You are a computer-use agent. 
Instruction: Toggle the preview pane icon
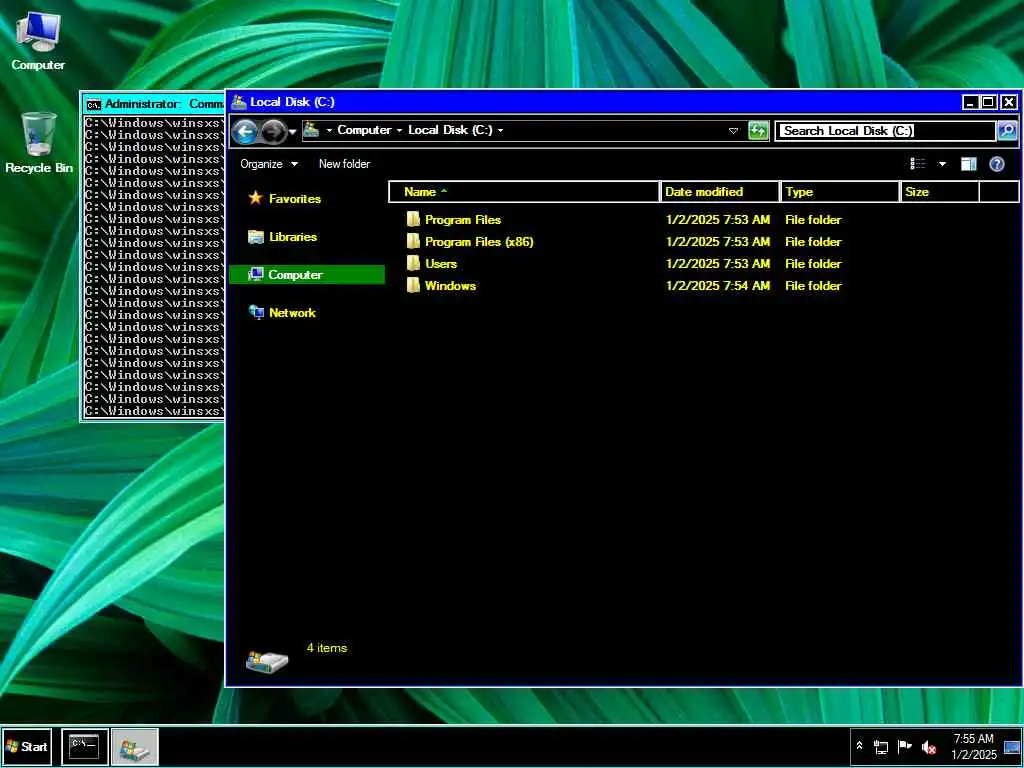click(x=968, y=164)
